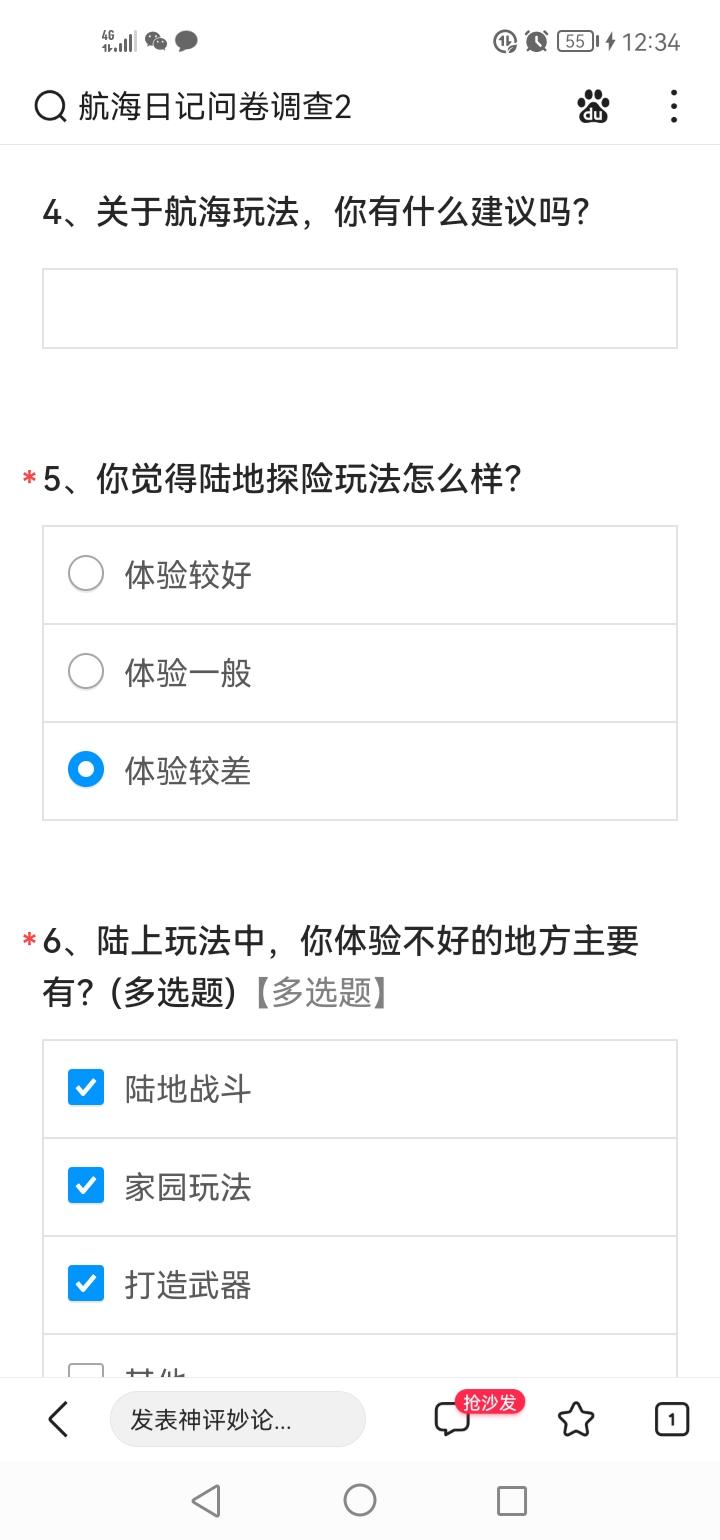This screenshot has height=1540, width=720.
Task: Open comments bubble icon with 抢沙发 badge
Action: pyautogui.click(x=454, y=1419)
